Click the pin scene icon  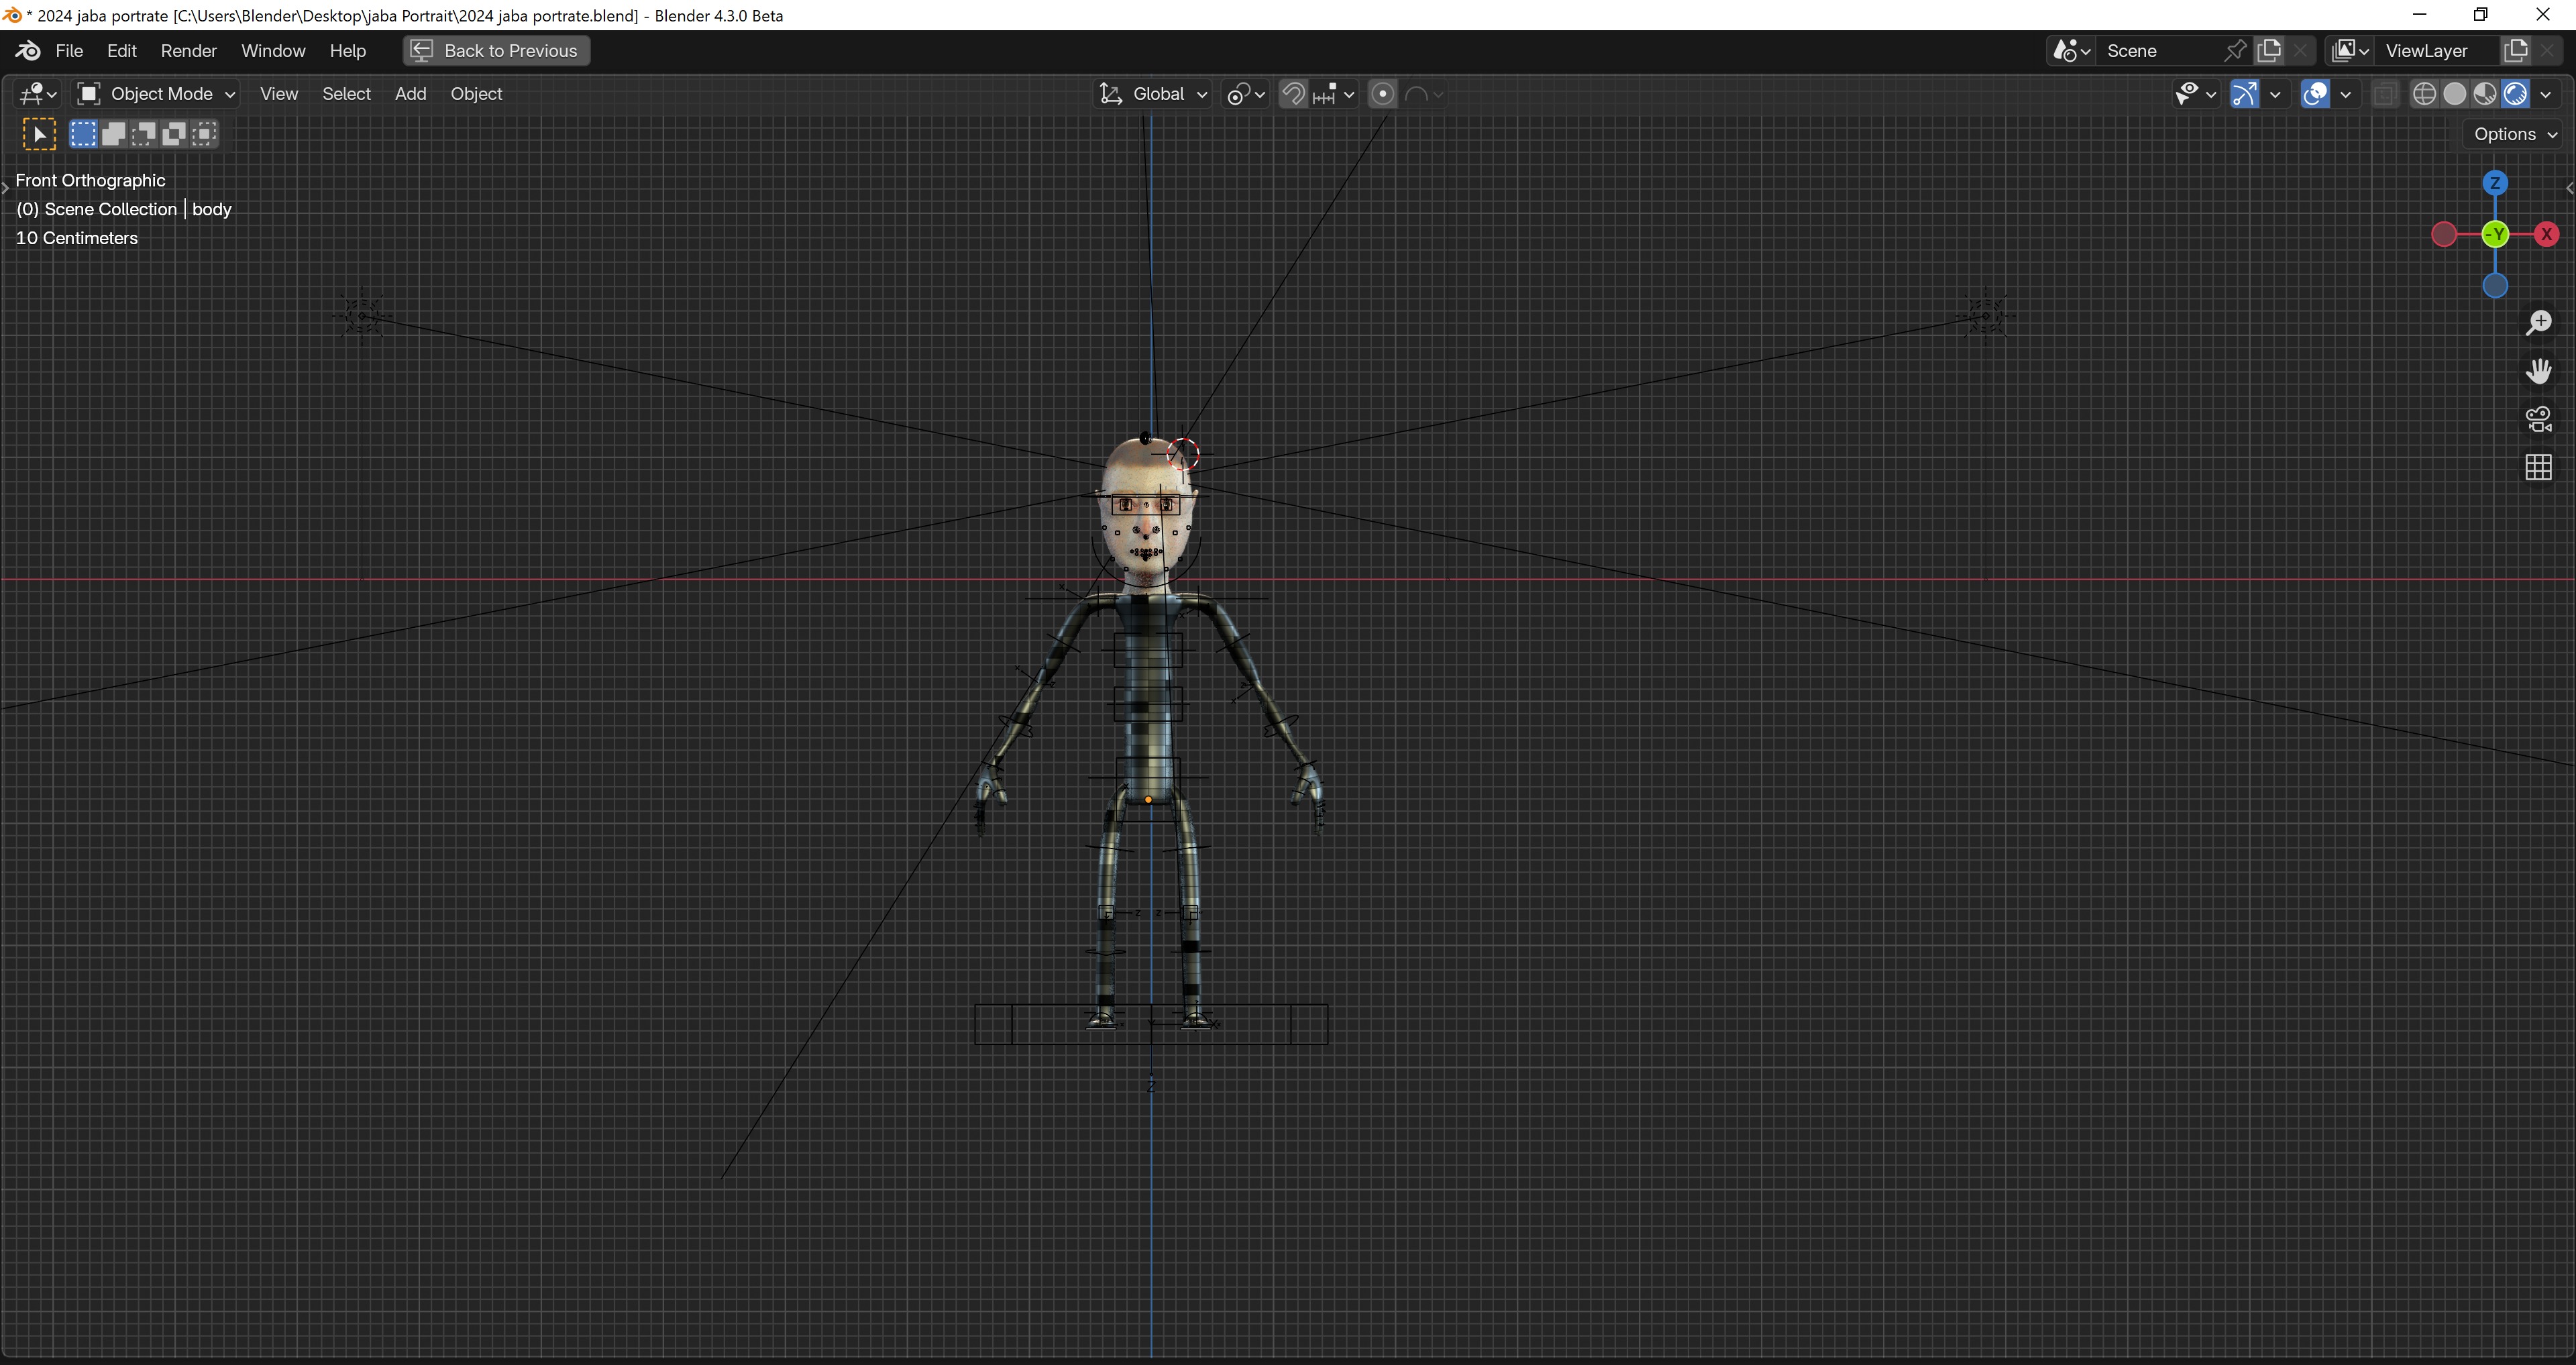pyautogui.click(x=2236, y=51)
